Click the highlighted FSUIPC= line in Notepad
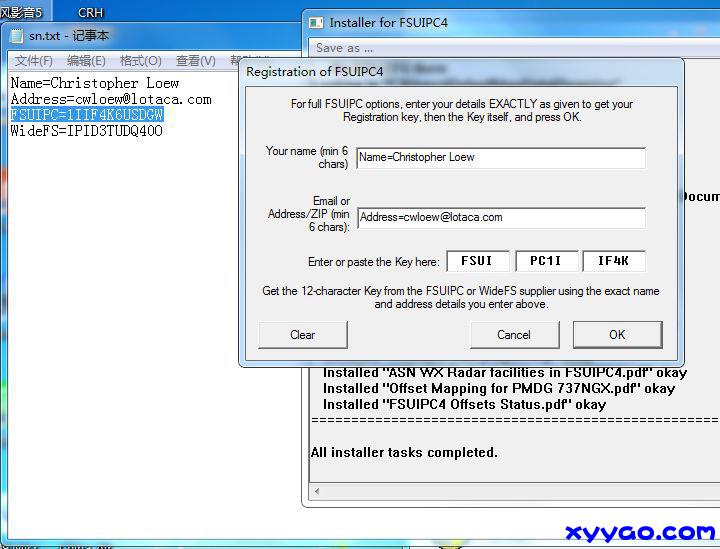Viewport: 720px width, 549px height. click(86, 115)
